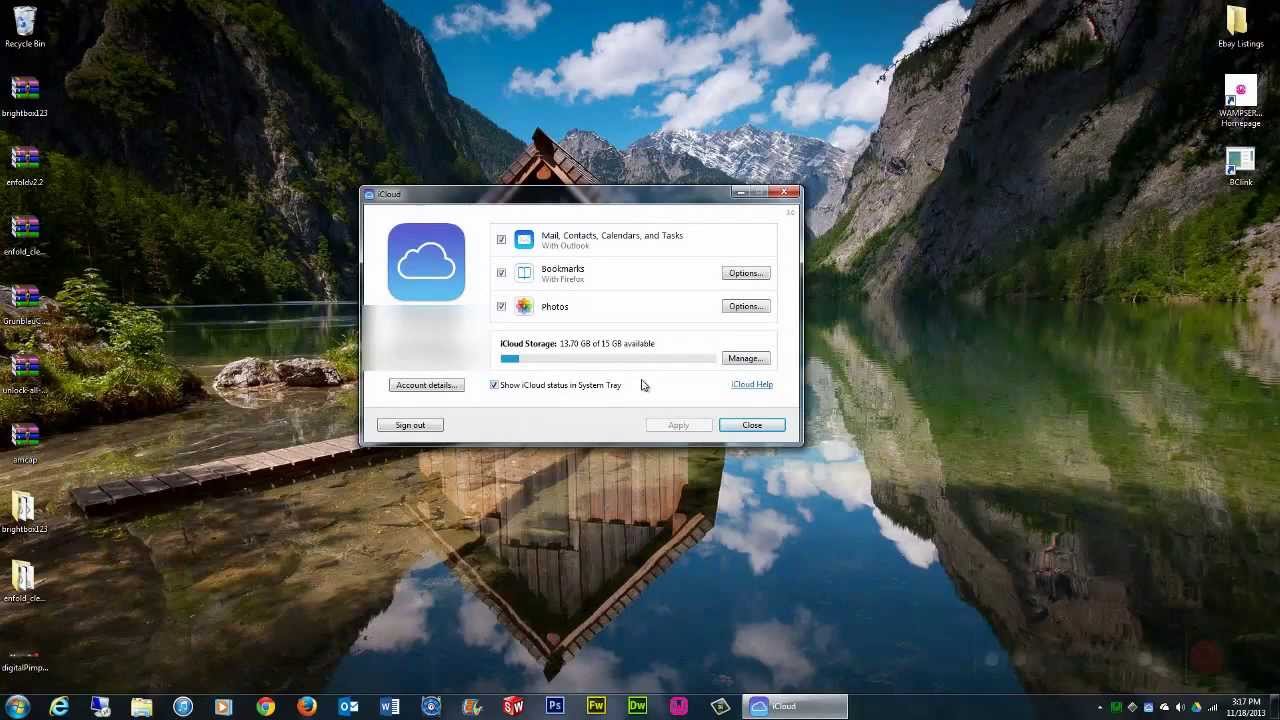The image size is (1280, 720).
Task: Launch Photoshop from the taskbar
Action: pyautogui.click(x=555, y=707)
